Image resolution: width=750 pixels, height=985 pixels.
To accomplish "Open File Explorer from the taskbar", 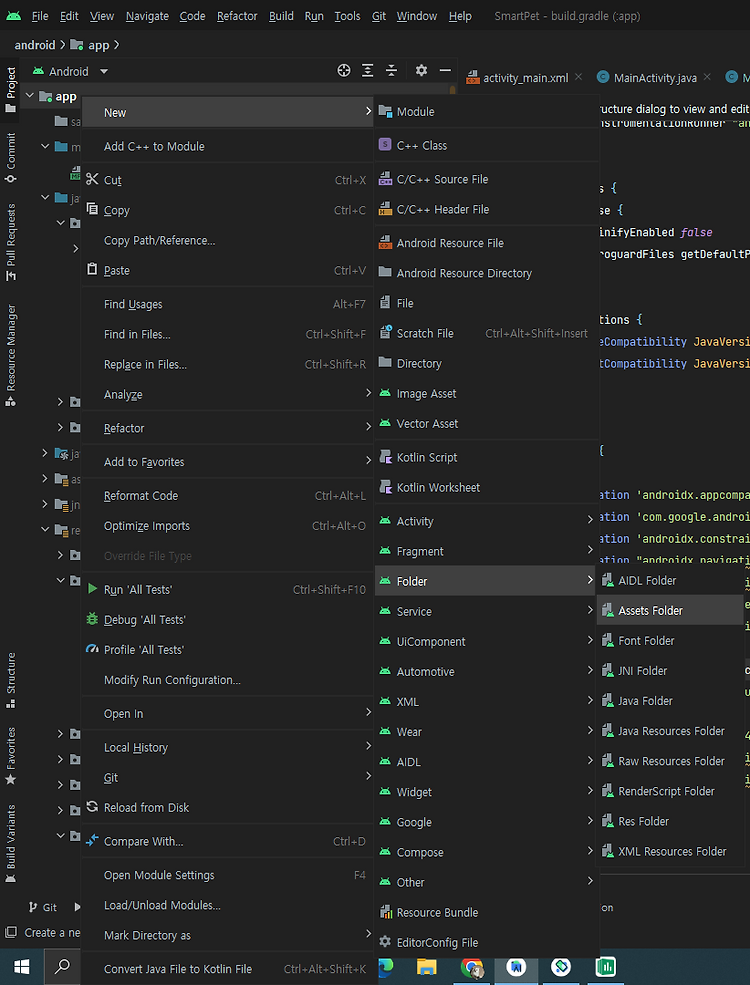I will click(x=427, y=967).
